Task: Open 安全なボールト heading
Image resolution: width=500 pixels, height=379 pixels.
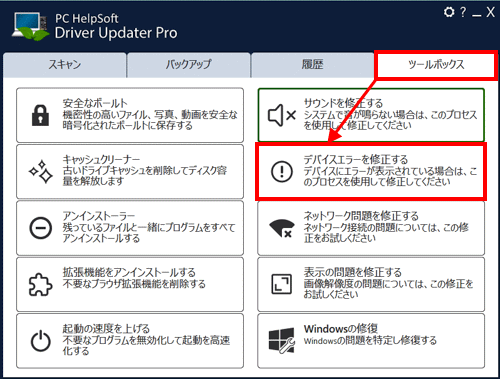Action: tap(95, 103)
